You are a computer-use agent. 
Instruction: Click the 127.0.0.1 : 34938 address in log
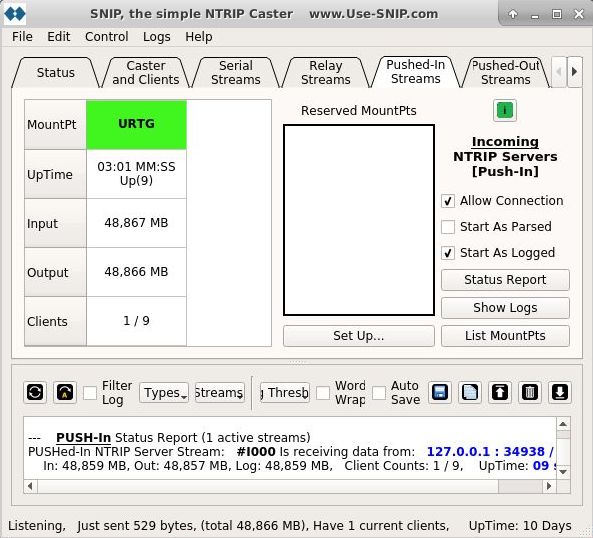(x=486, y=451)
